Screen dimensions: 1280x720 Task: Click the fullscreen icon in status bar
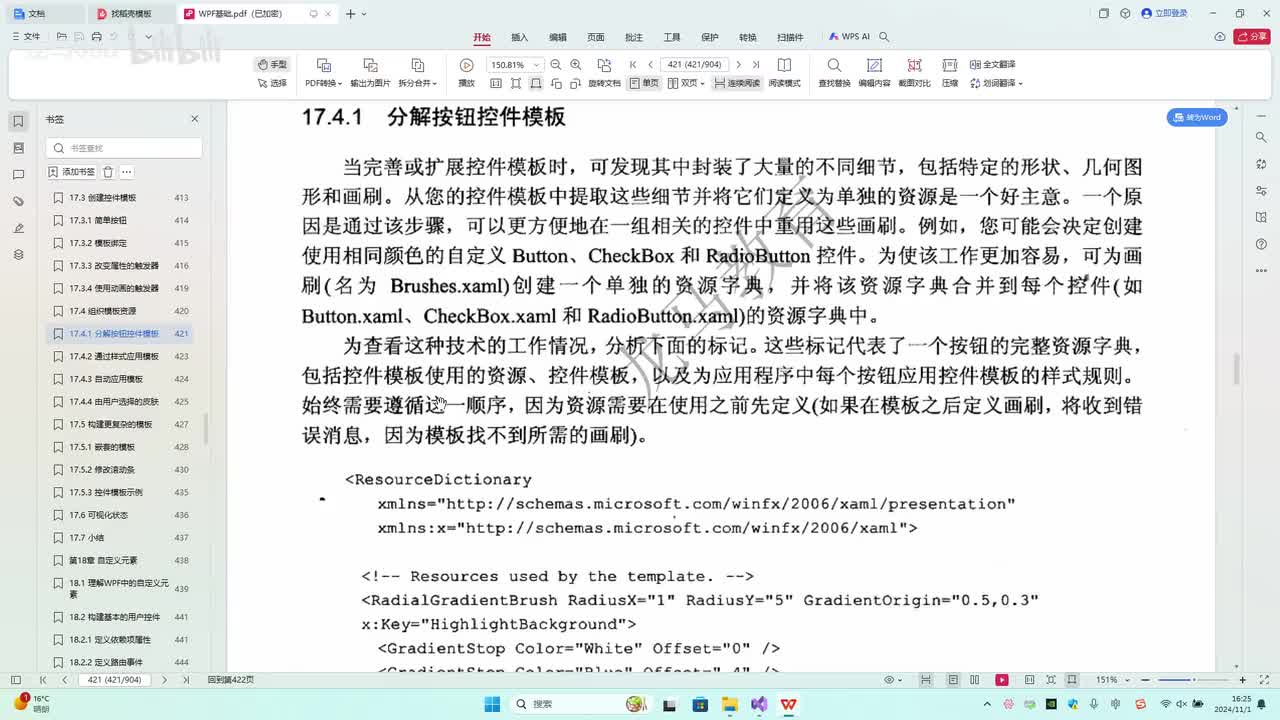pos(1265,680)
